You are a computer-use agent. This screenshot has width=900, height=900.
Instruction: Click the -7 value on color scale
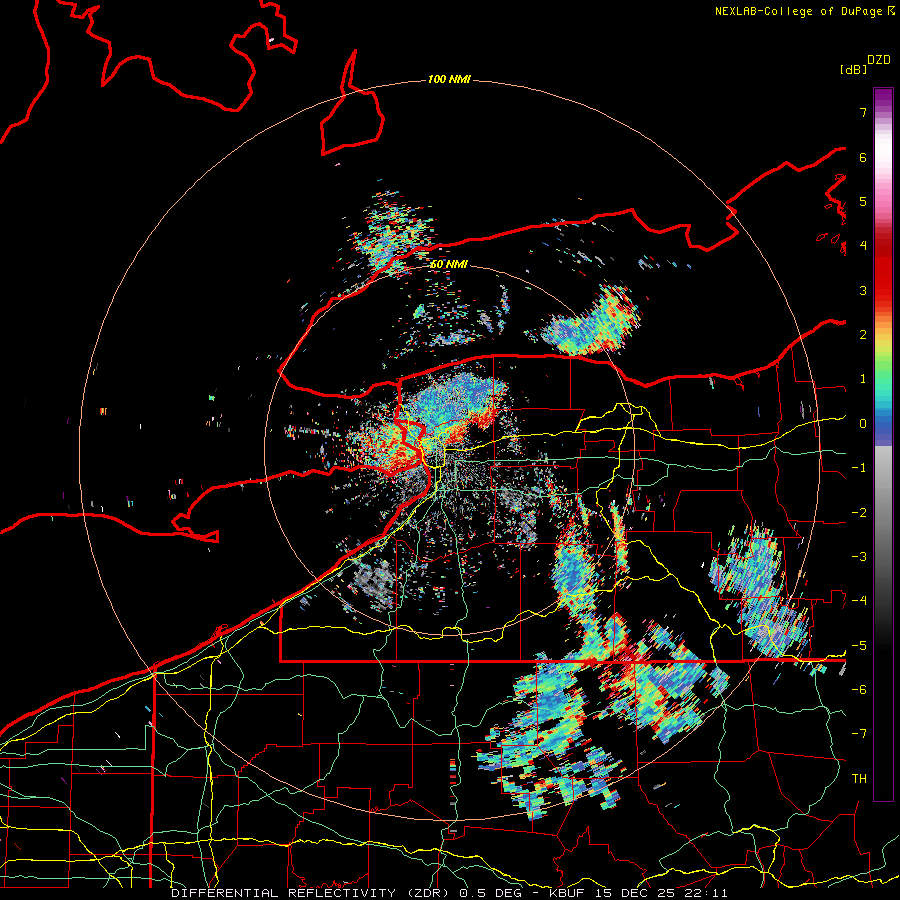pyautogui.click(x=859, y=734)
